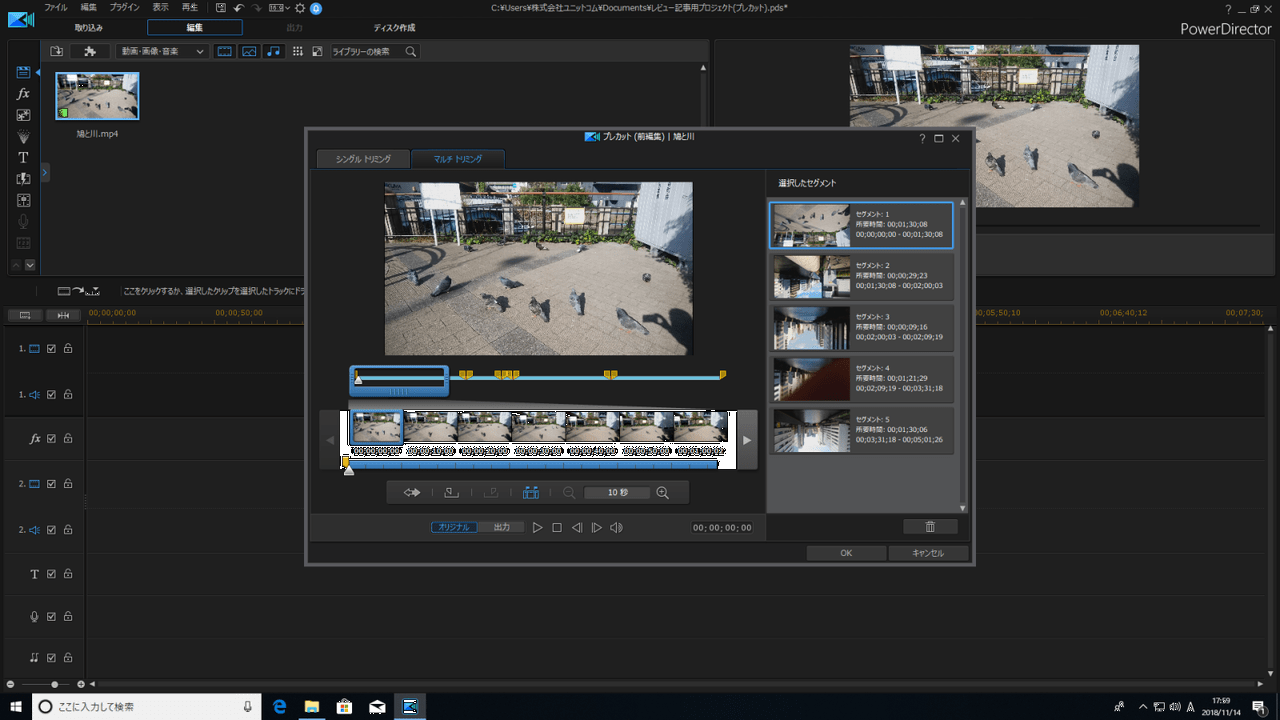Click the library search magnifier icon
Image resolution: width=1280 pixels, height=720 pixels.
coord(410,51)
